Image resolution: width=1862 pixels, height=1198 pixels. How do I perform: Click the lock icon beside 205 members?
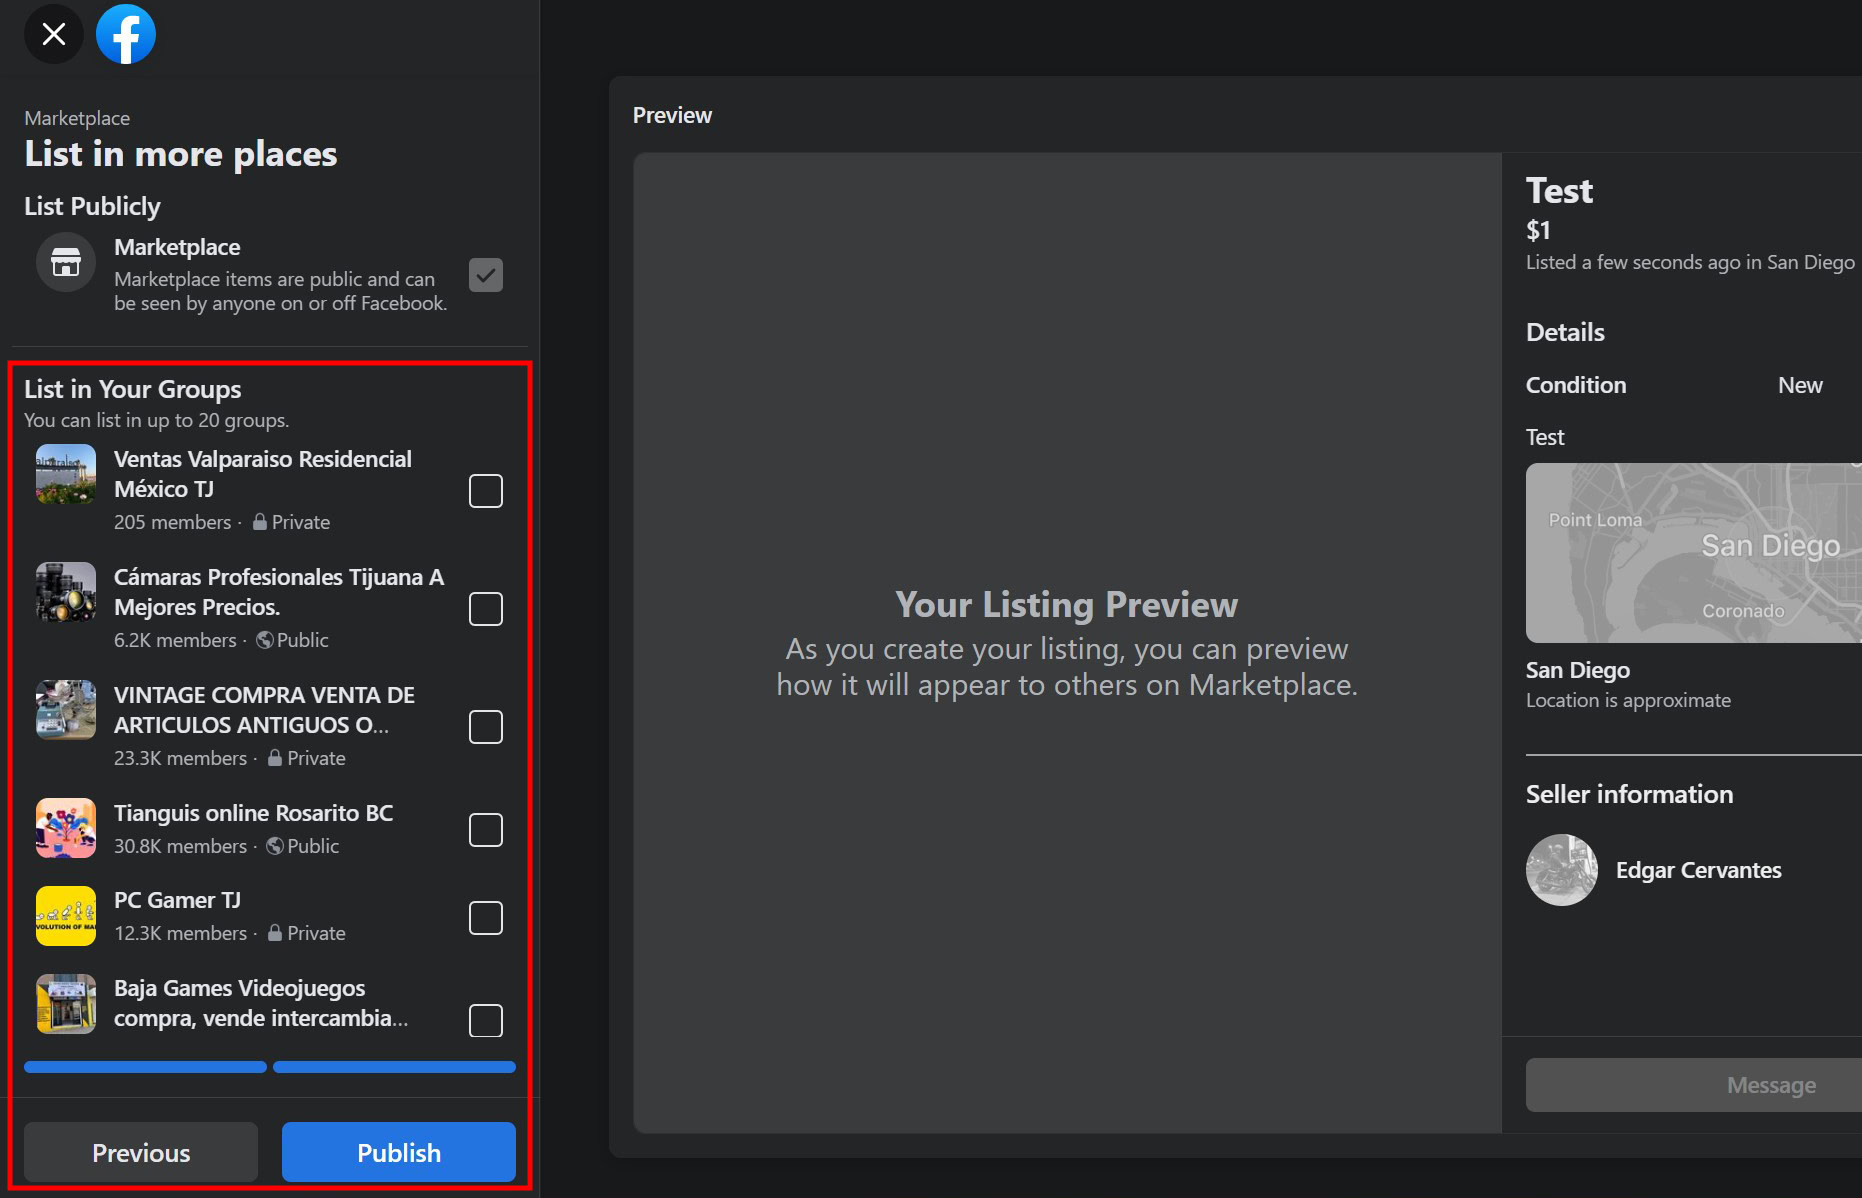[260, 521]
